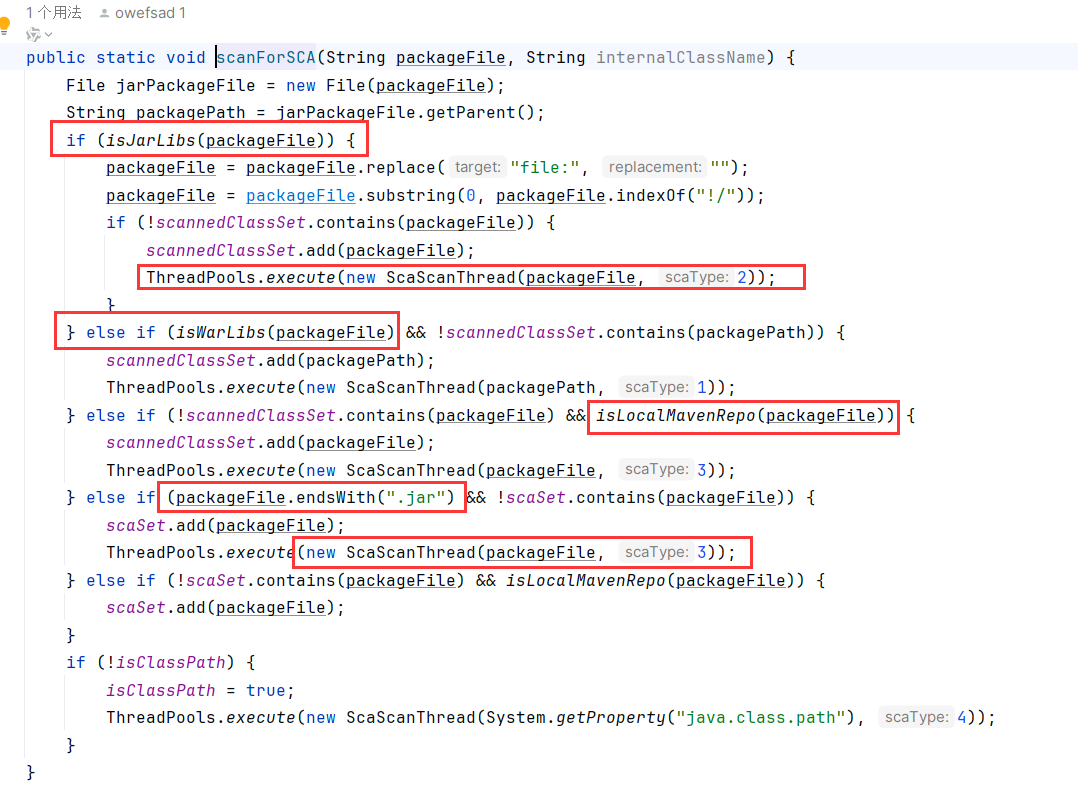Click the "replacement:" parameter hint

[655, 168]
